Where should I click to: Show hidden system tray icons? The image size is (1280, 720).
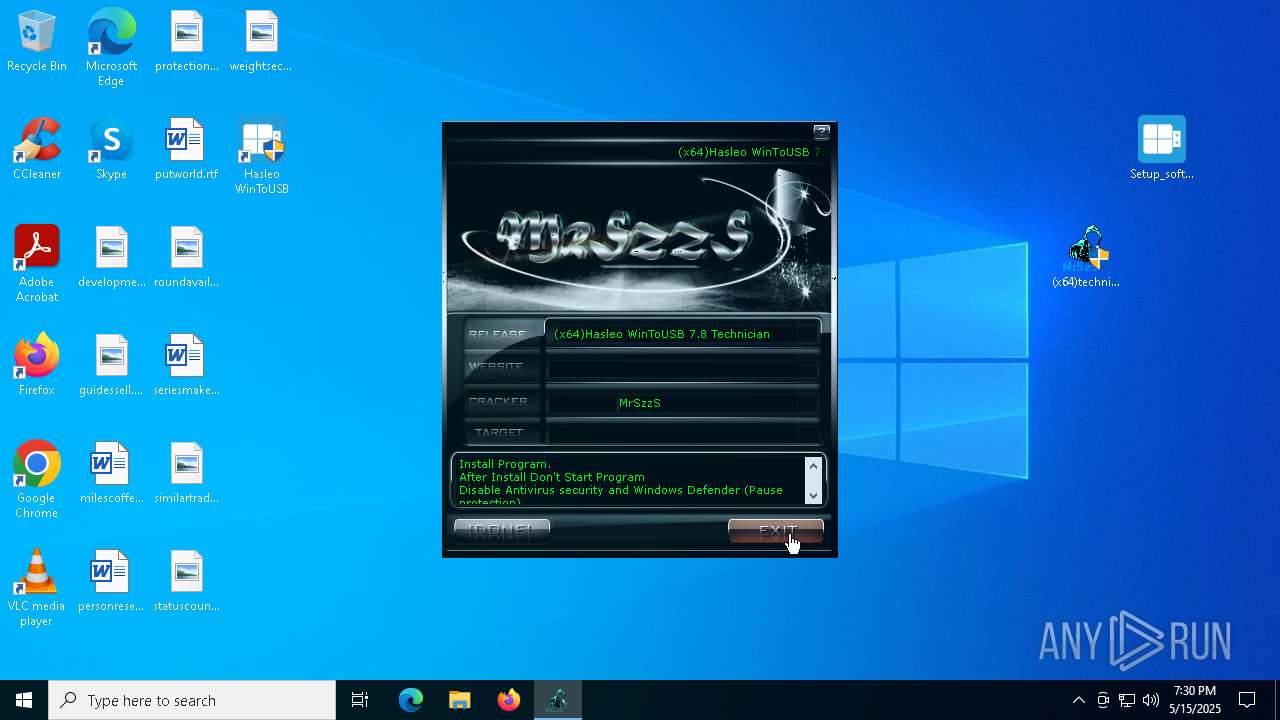coord(1078,700)
